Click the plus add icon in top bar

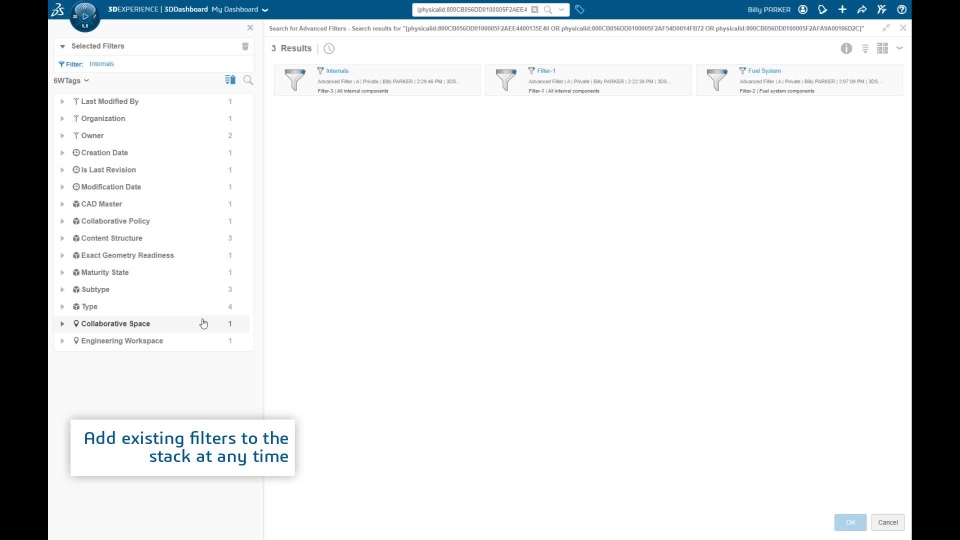842,10
